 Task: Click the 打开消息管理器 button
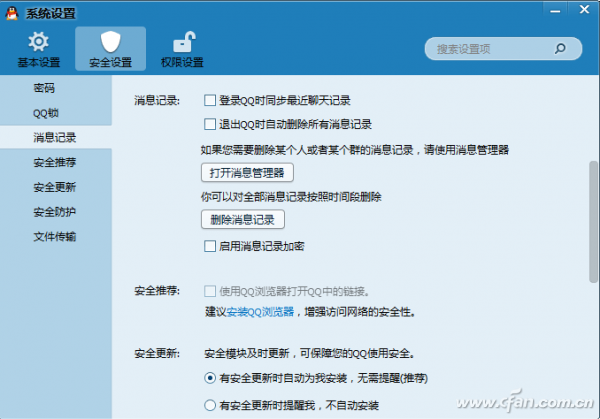(x=247, y=173)
